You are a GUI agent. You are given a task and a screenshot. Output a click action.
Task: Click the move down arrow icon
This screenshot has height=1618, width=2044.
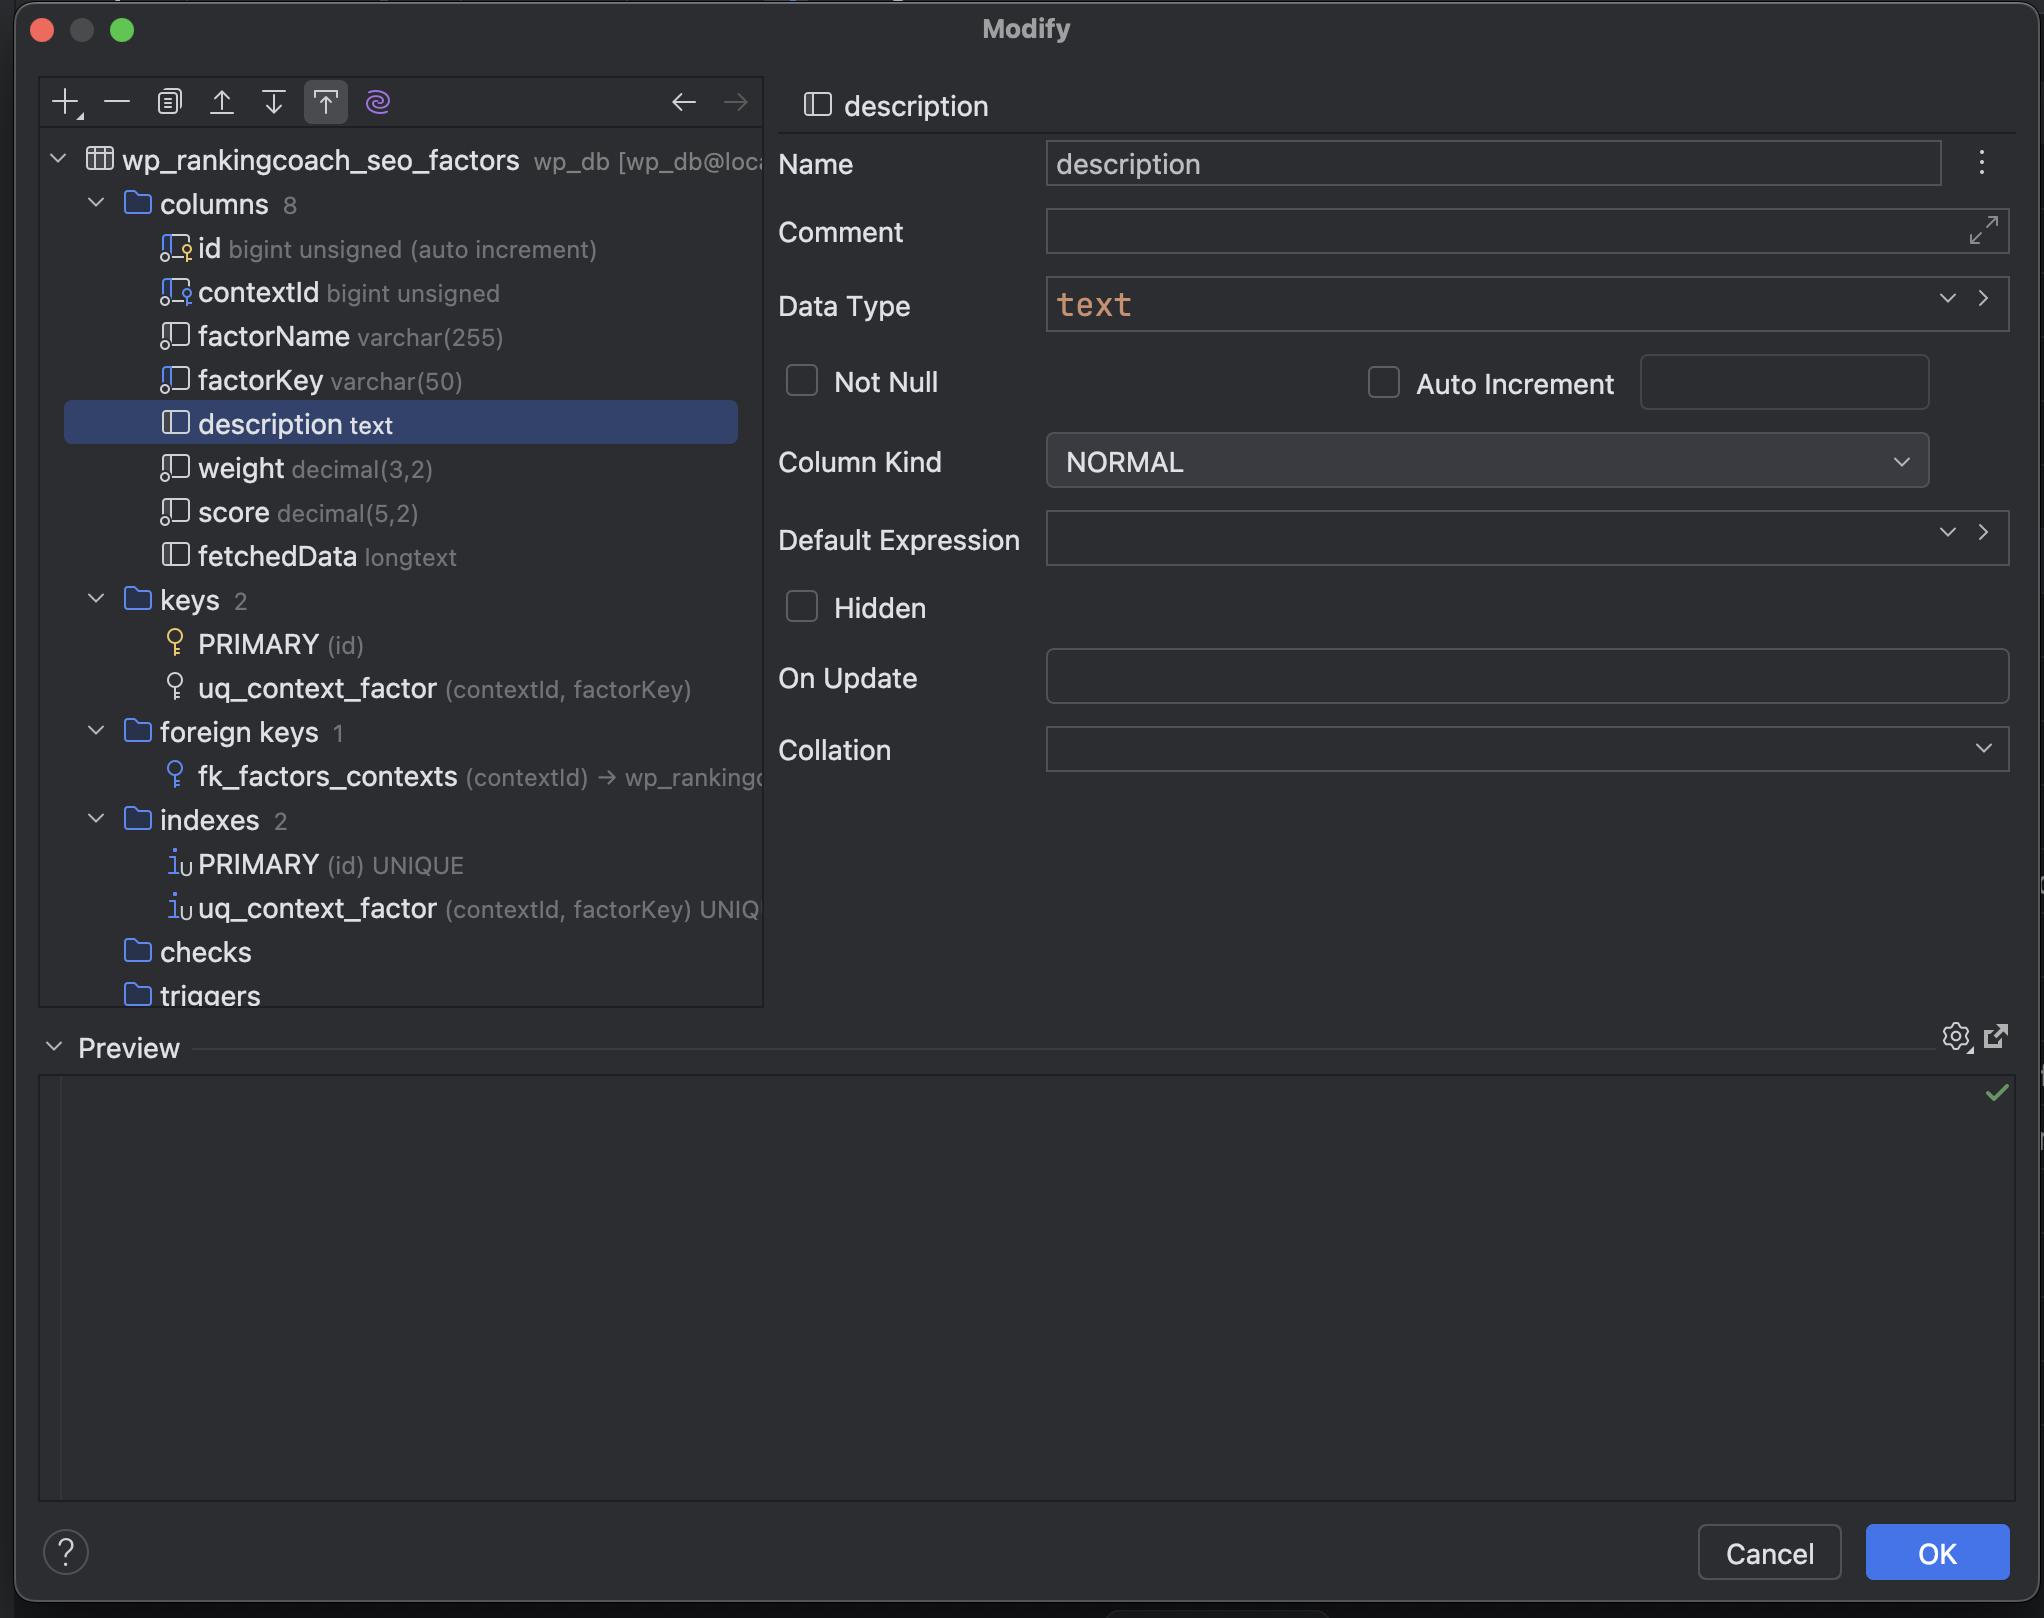pyautogui.click(x=273, y=102)
